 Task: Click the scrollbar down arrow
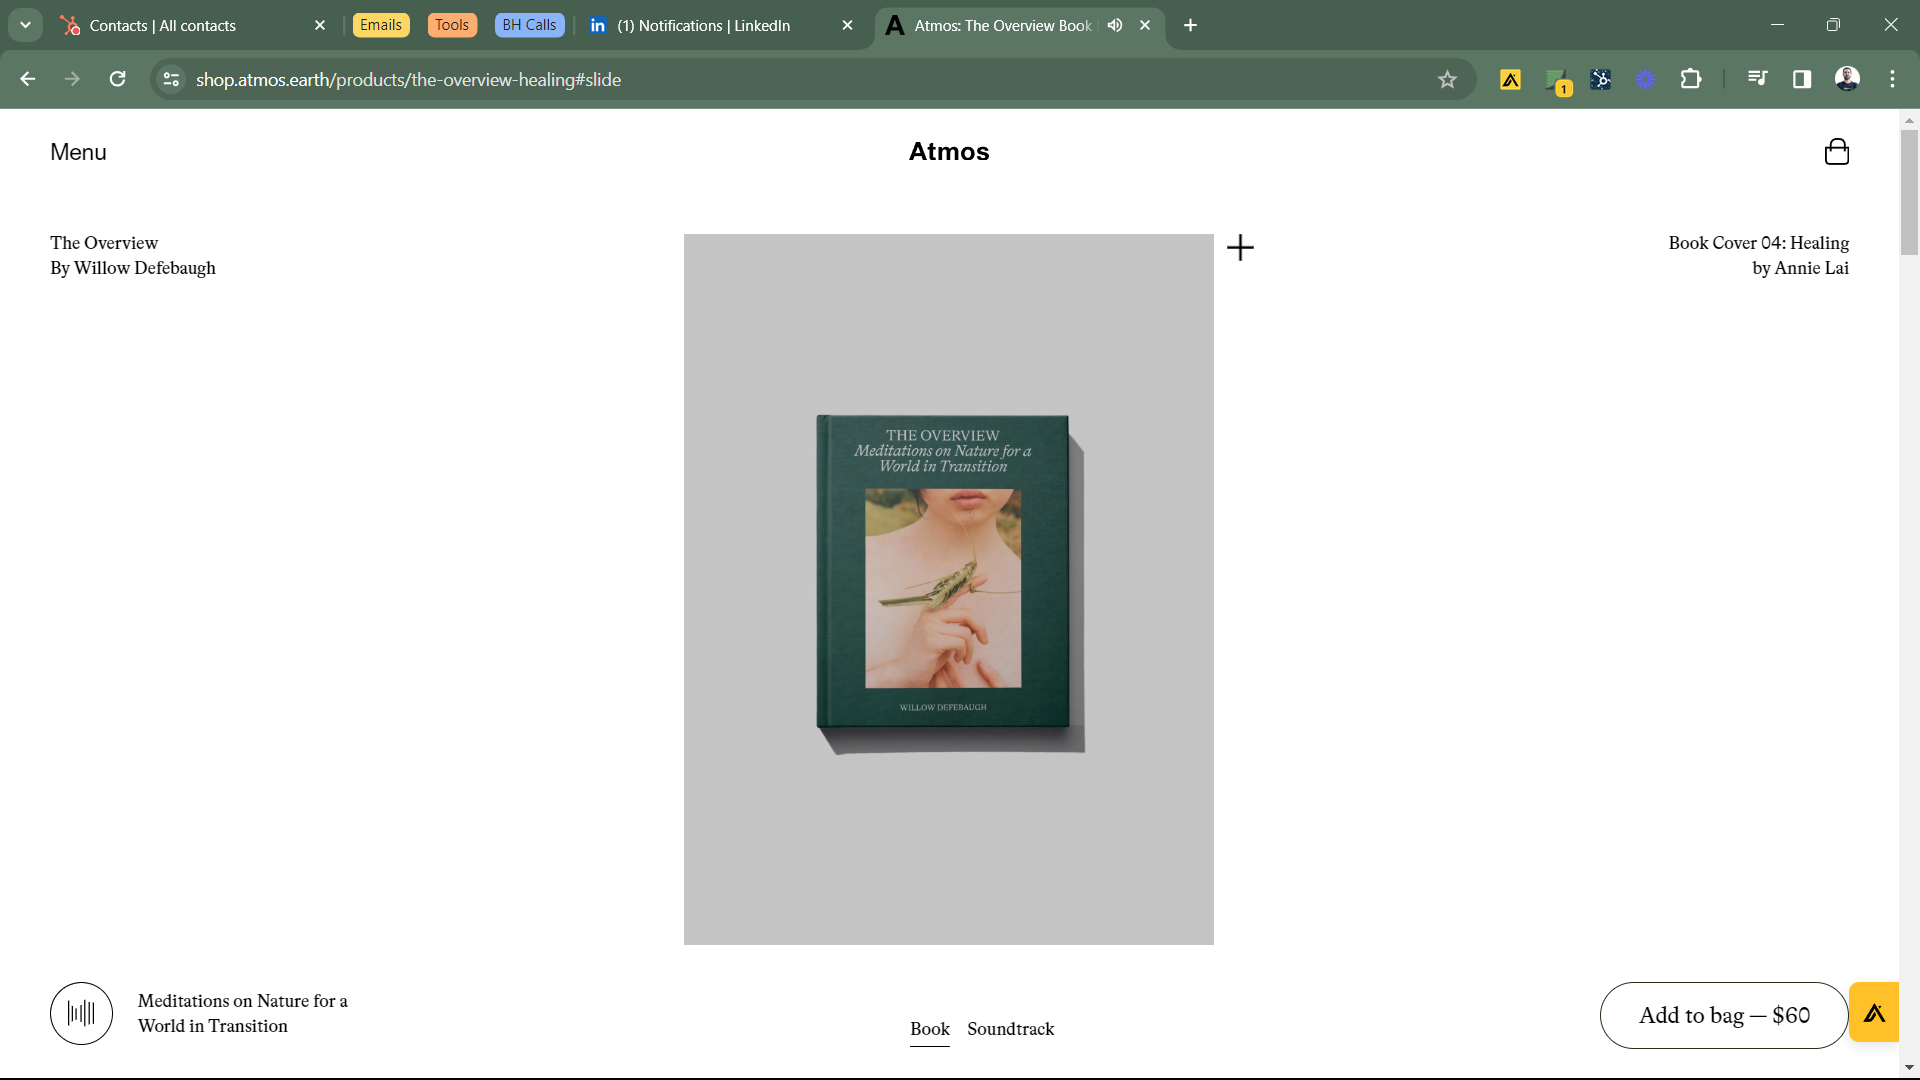[x=1909, y=1068]
